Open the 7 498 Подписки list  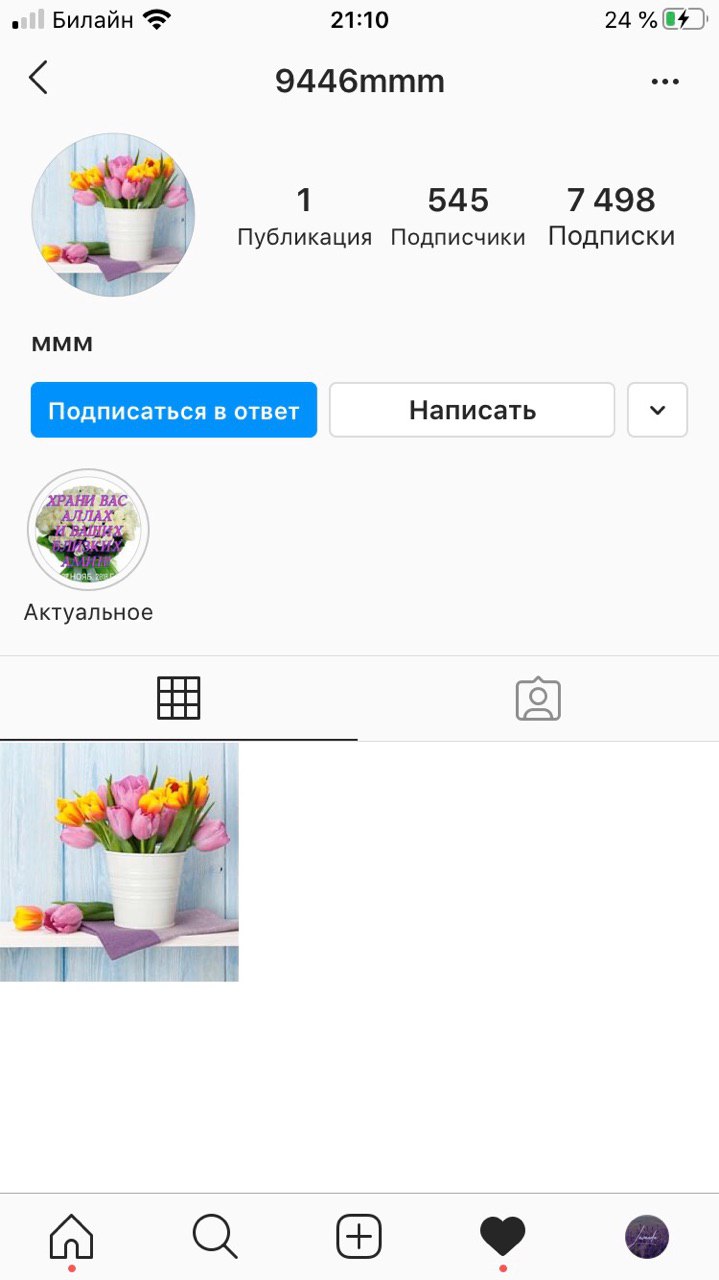611,216
